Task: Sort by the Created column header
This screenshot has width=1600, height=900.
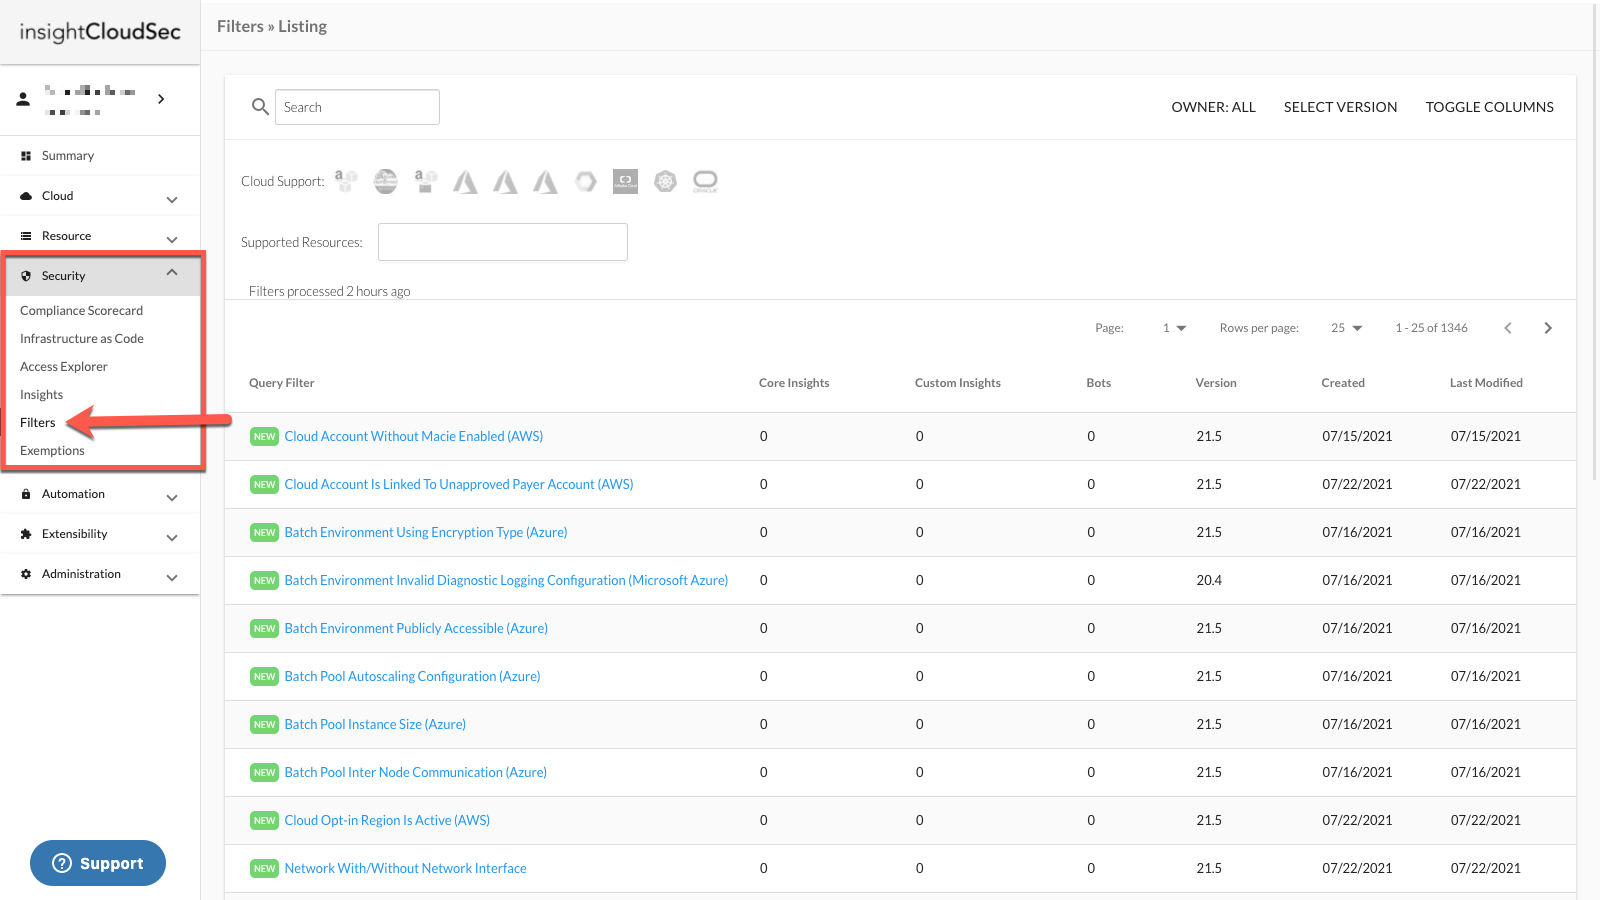Action: click(1343, 383)
